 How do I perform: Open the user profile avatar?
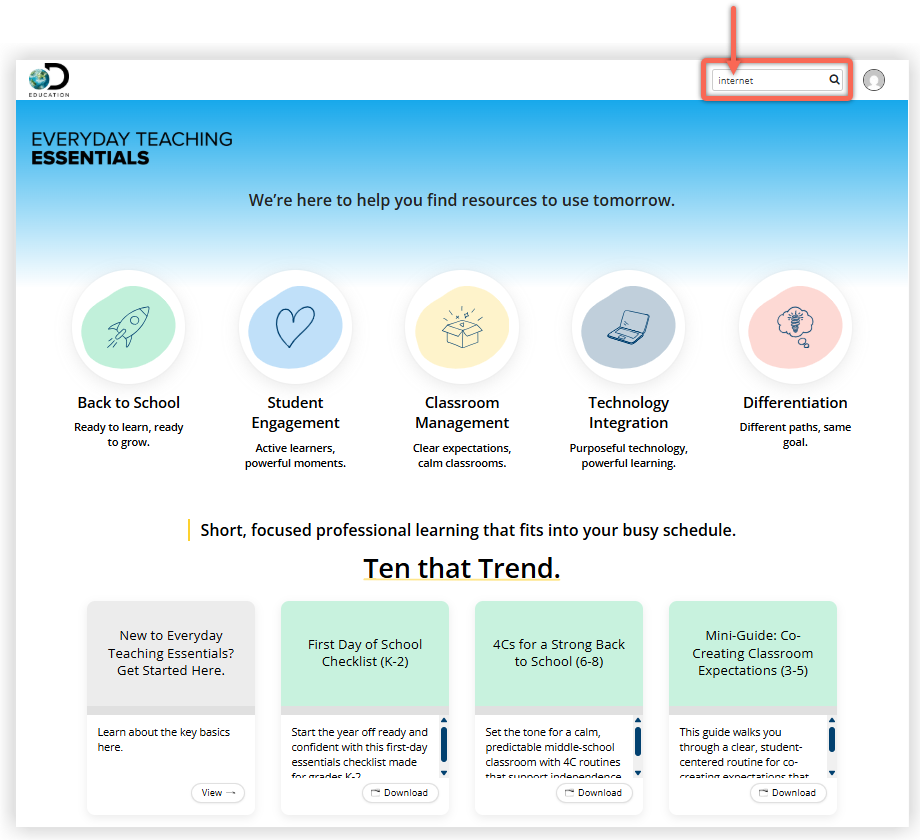(874, 80)
